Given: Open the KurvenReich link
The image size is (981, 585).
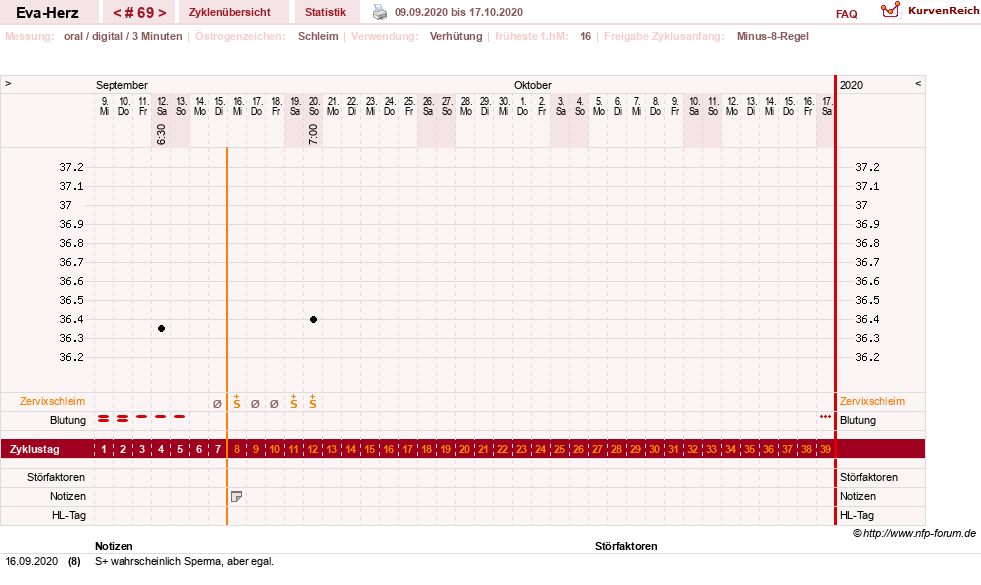Looking at the screenshot, I should click(x=943, y=11).
